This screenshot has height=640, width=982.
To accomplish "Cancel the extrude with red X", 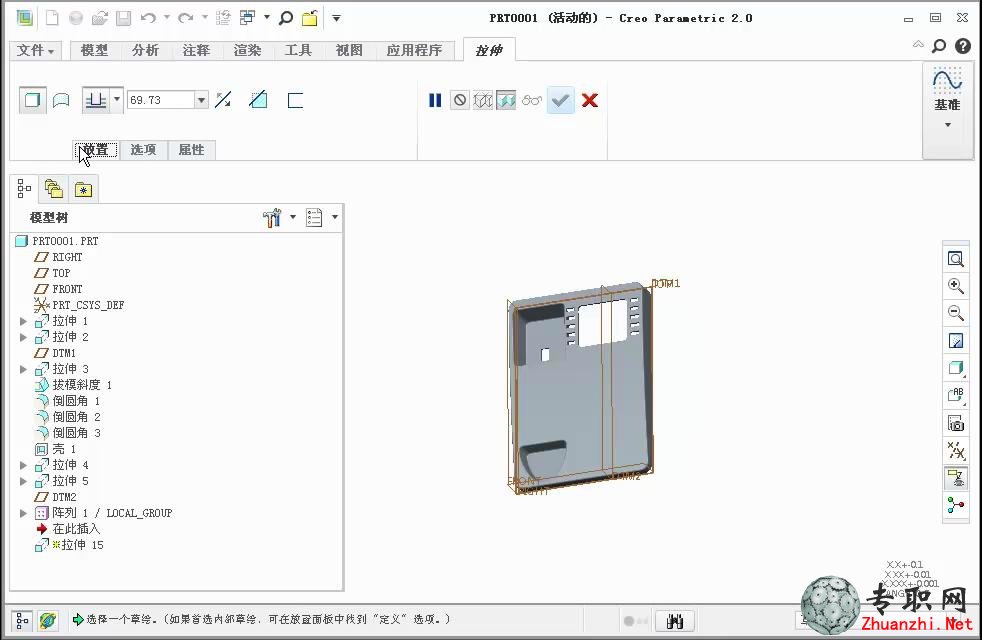I will 589,100.
